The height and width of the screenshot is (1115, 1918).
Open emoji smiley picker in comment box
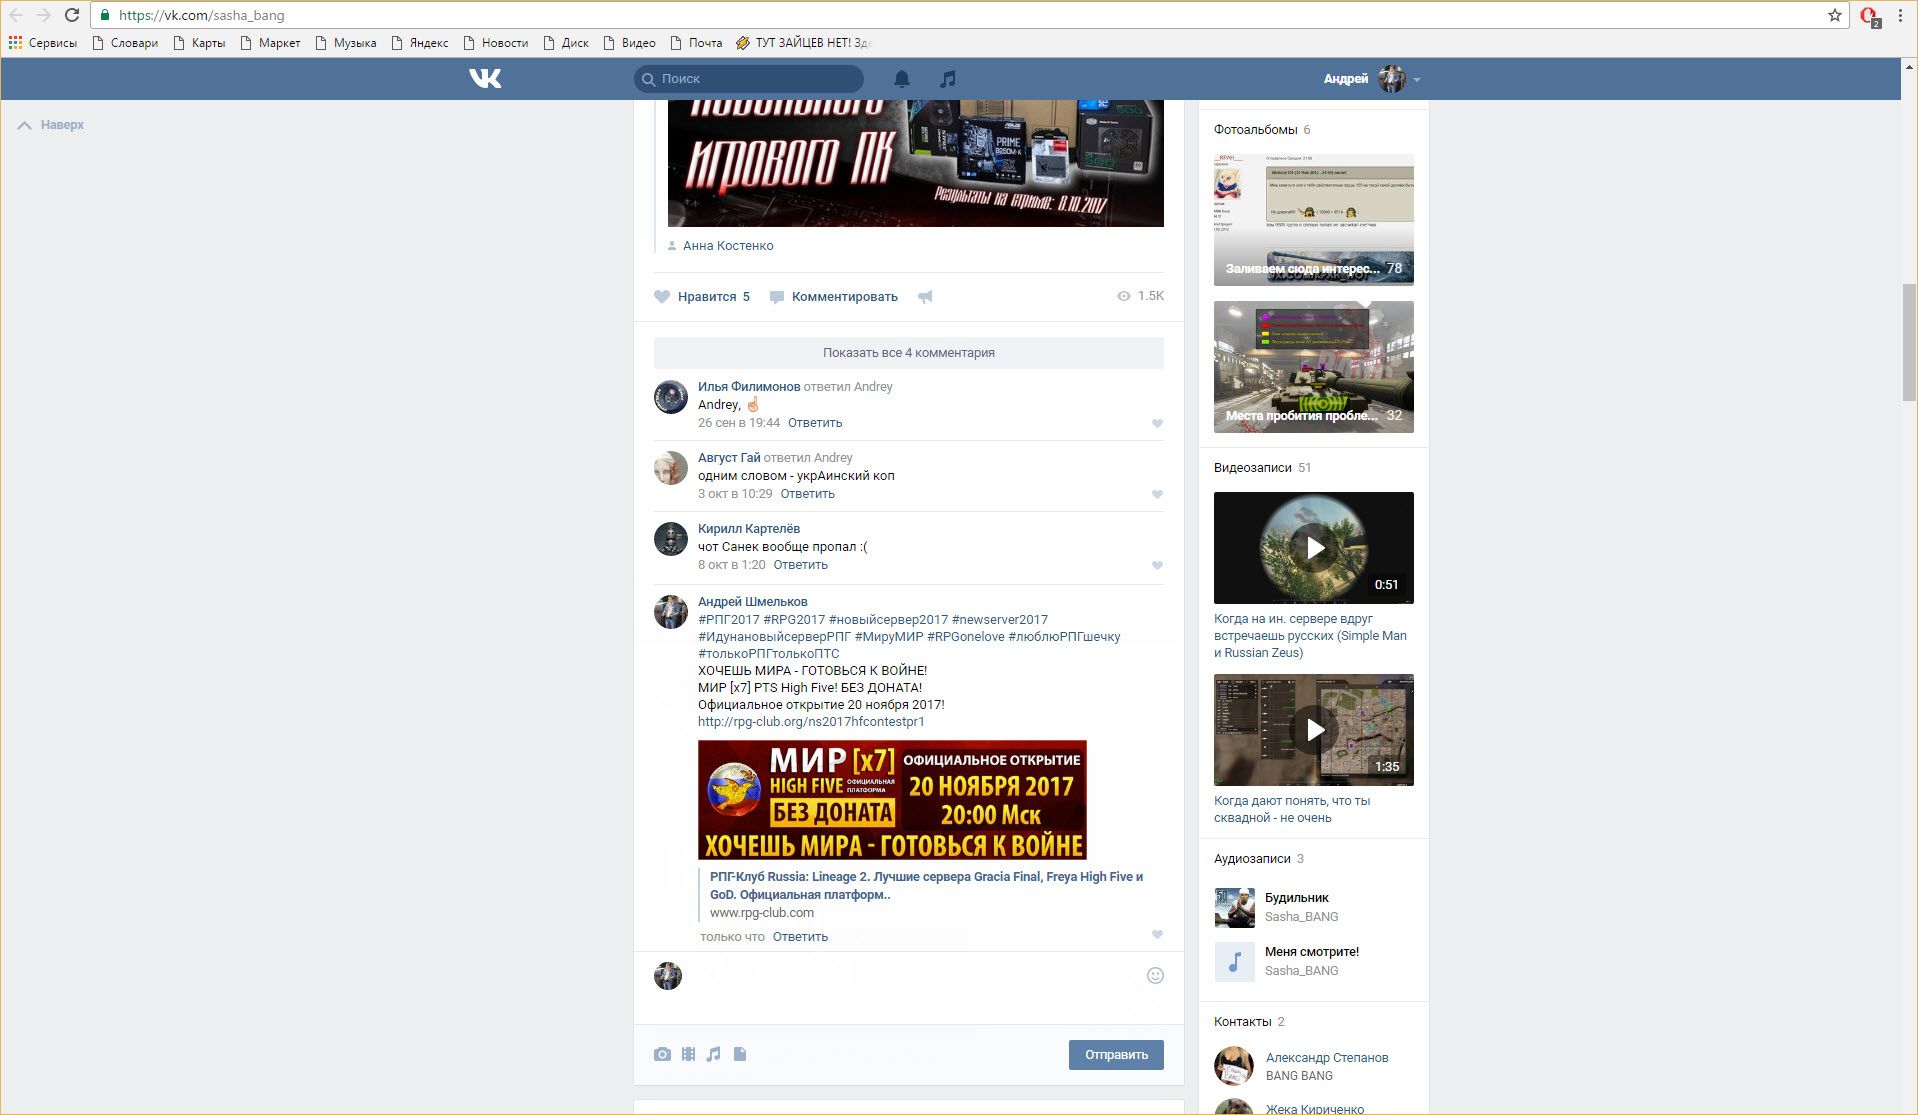point(1155,975)
